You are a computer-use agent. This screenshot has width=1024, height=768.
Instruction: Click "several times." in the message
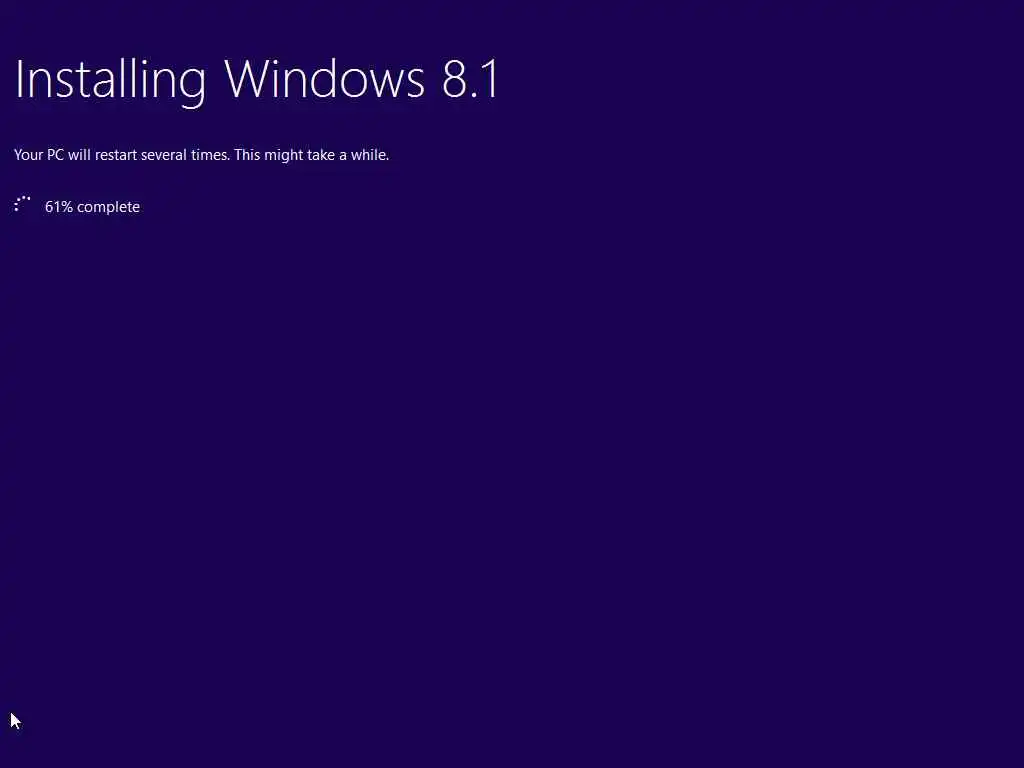(185, 155)
